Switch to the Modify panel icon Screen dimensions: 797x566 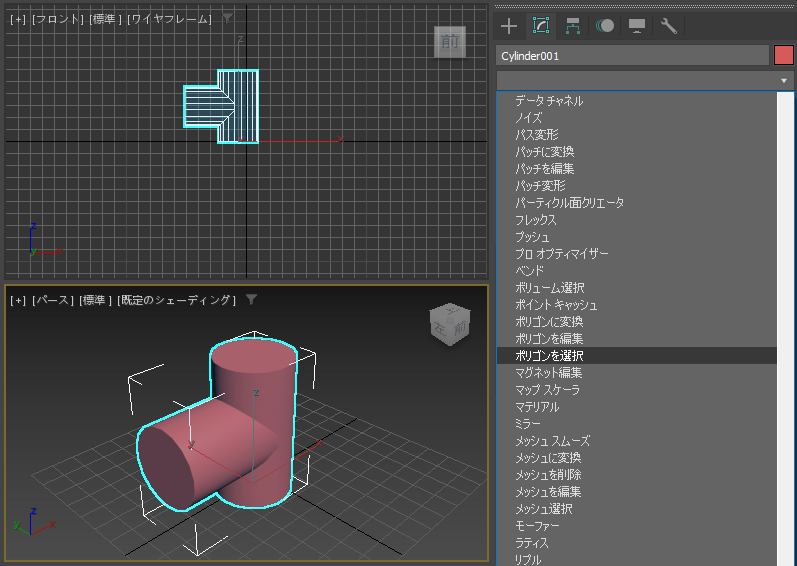pos(541,26)
